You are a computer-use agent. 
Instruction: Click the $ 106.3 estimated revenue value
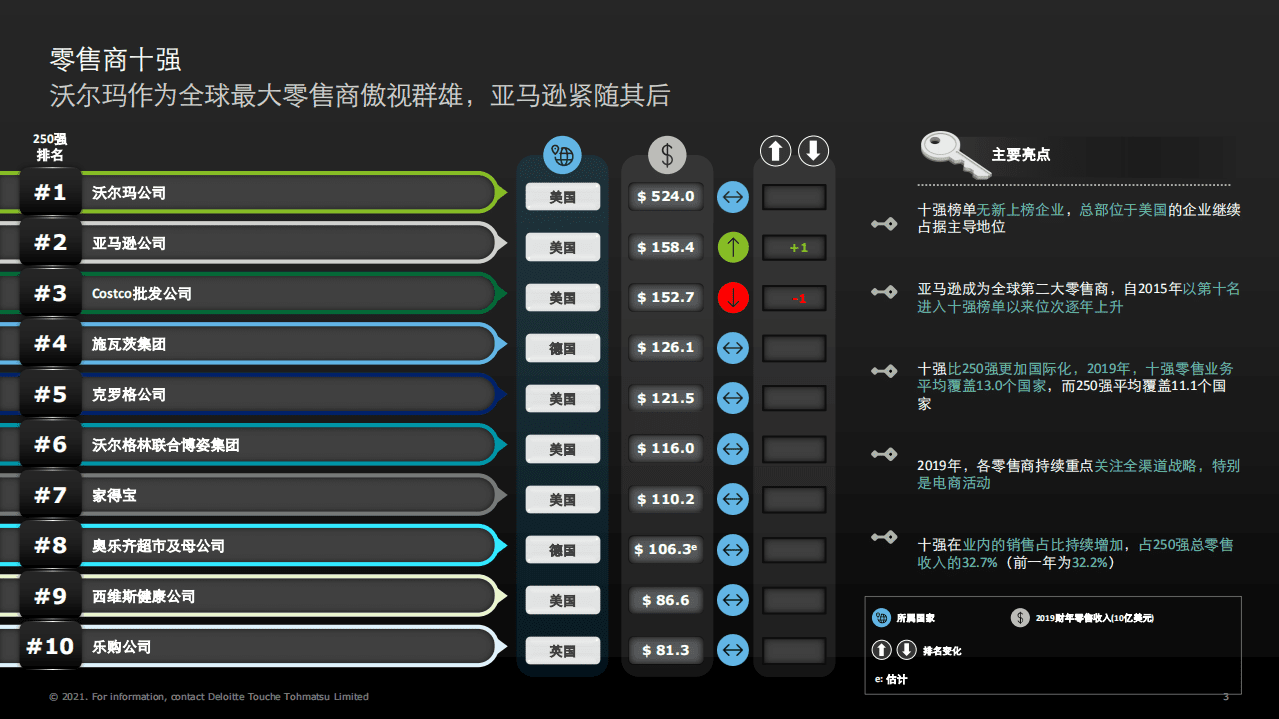pos(666,549)
